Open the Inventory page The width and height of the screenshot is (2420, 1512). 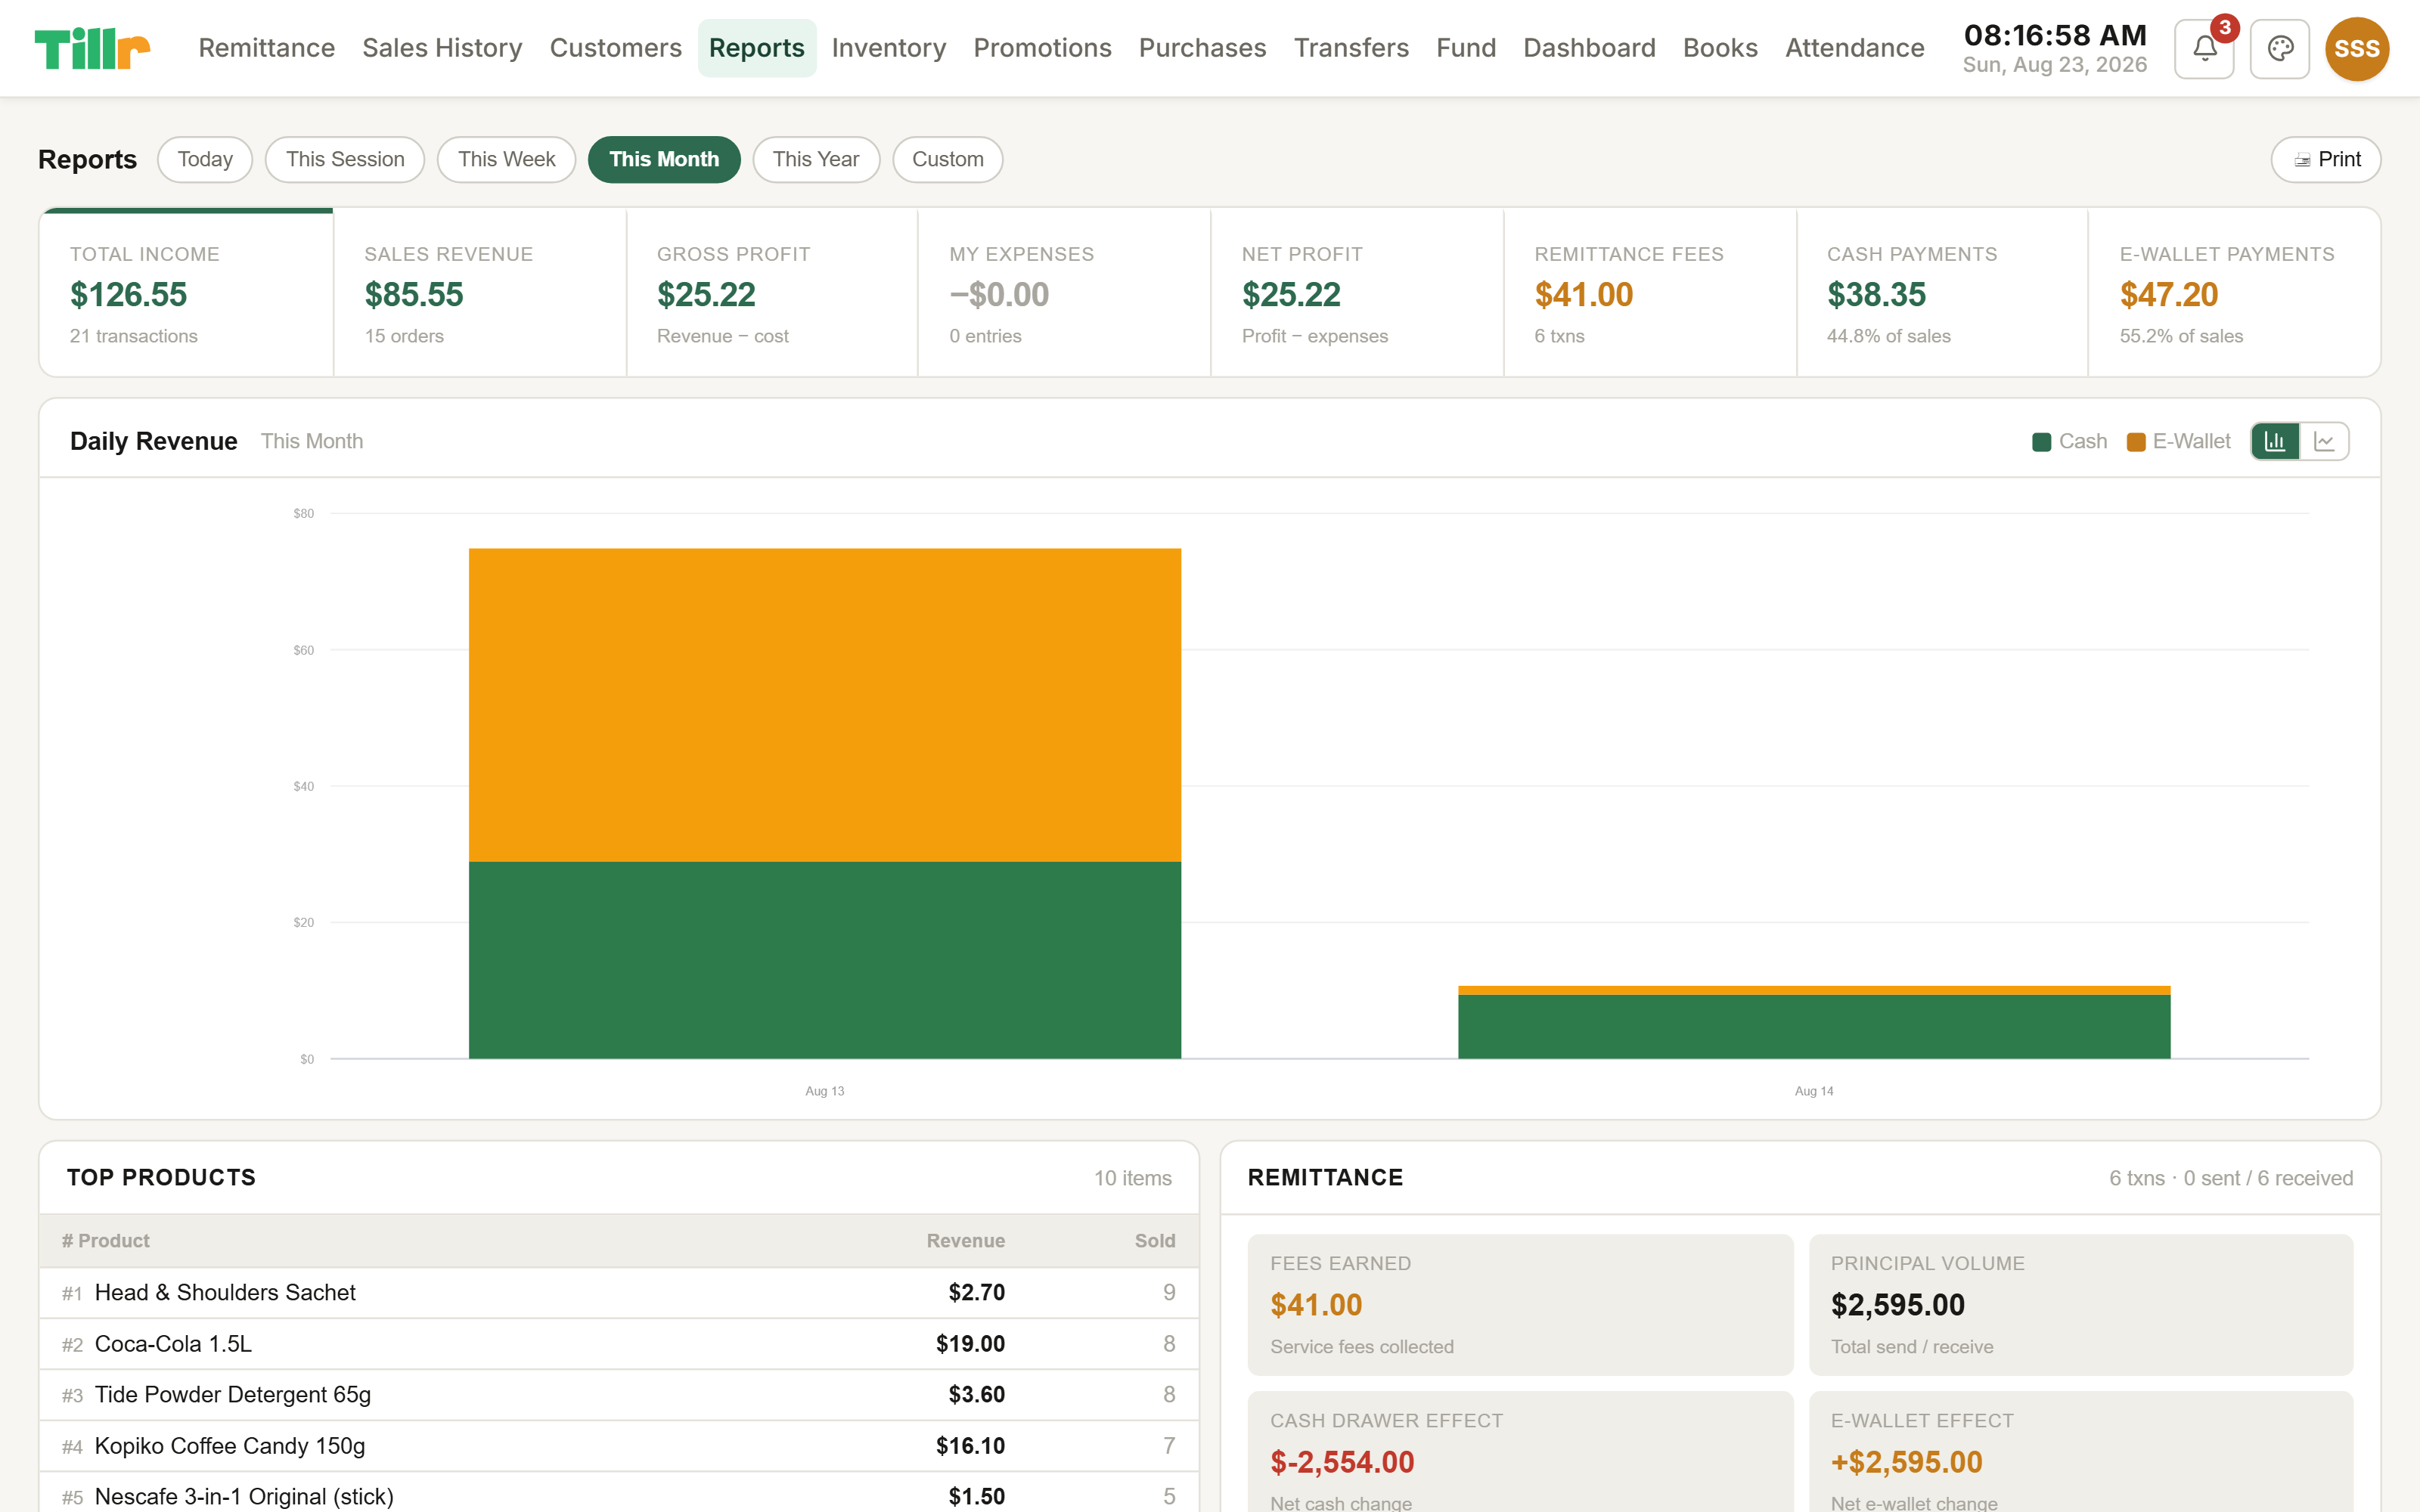click(x=888, y=48)
